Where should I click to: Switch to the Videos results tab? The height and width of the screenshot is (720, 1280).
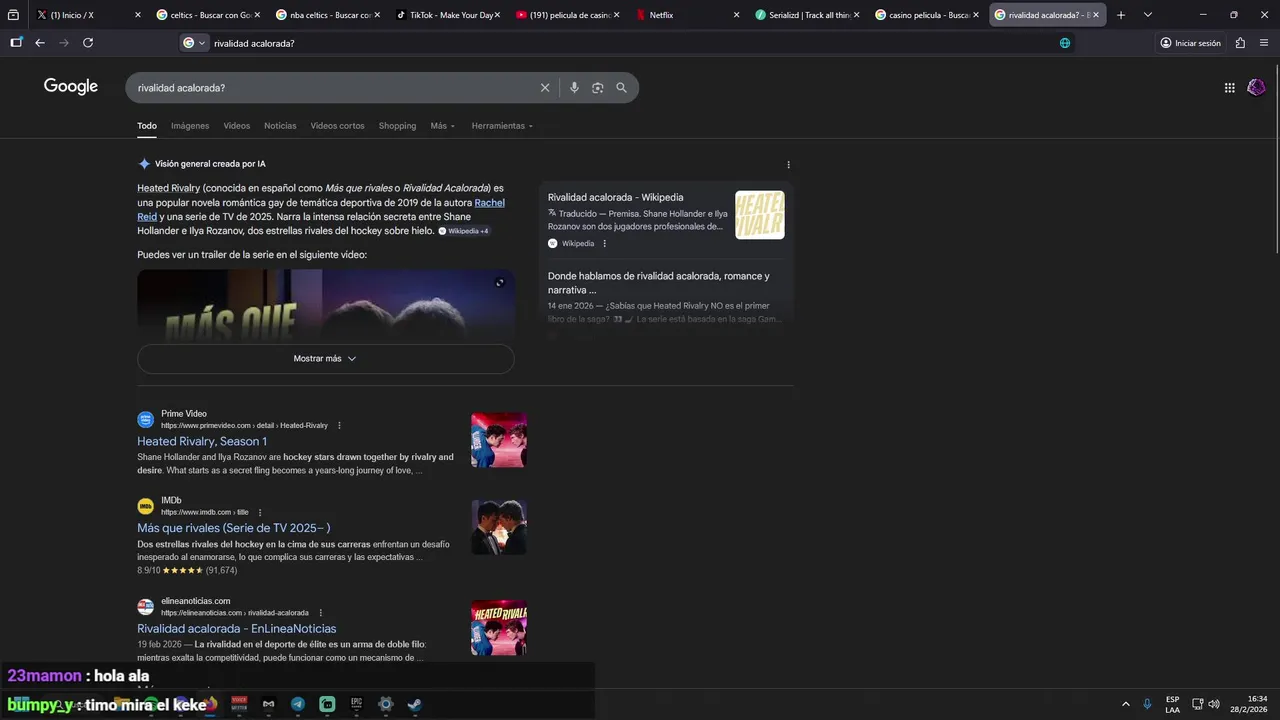[237, 126]
